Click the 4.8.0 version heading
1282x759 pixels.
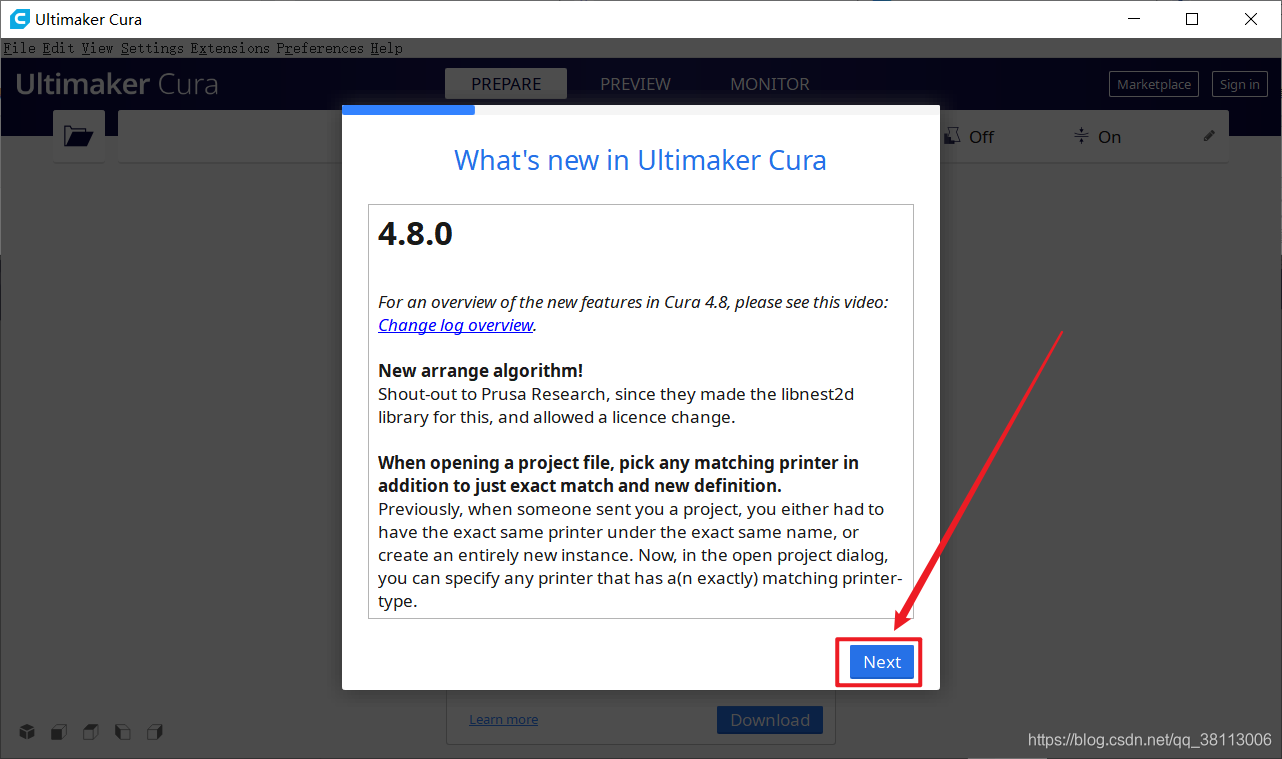tap(415, 234)
